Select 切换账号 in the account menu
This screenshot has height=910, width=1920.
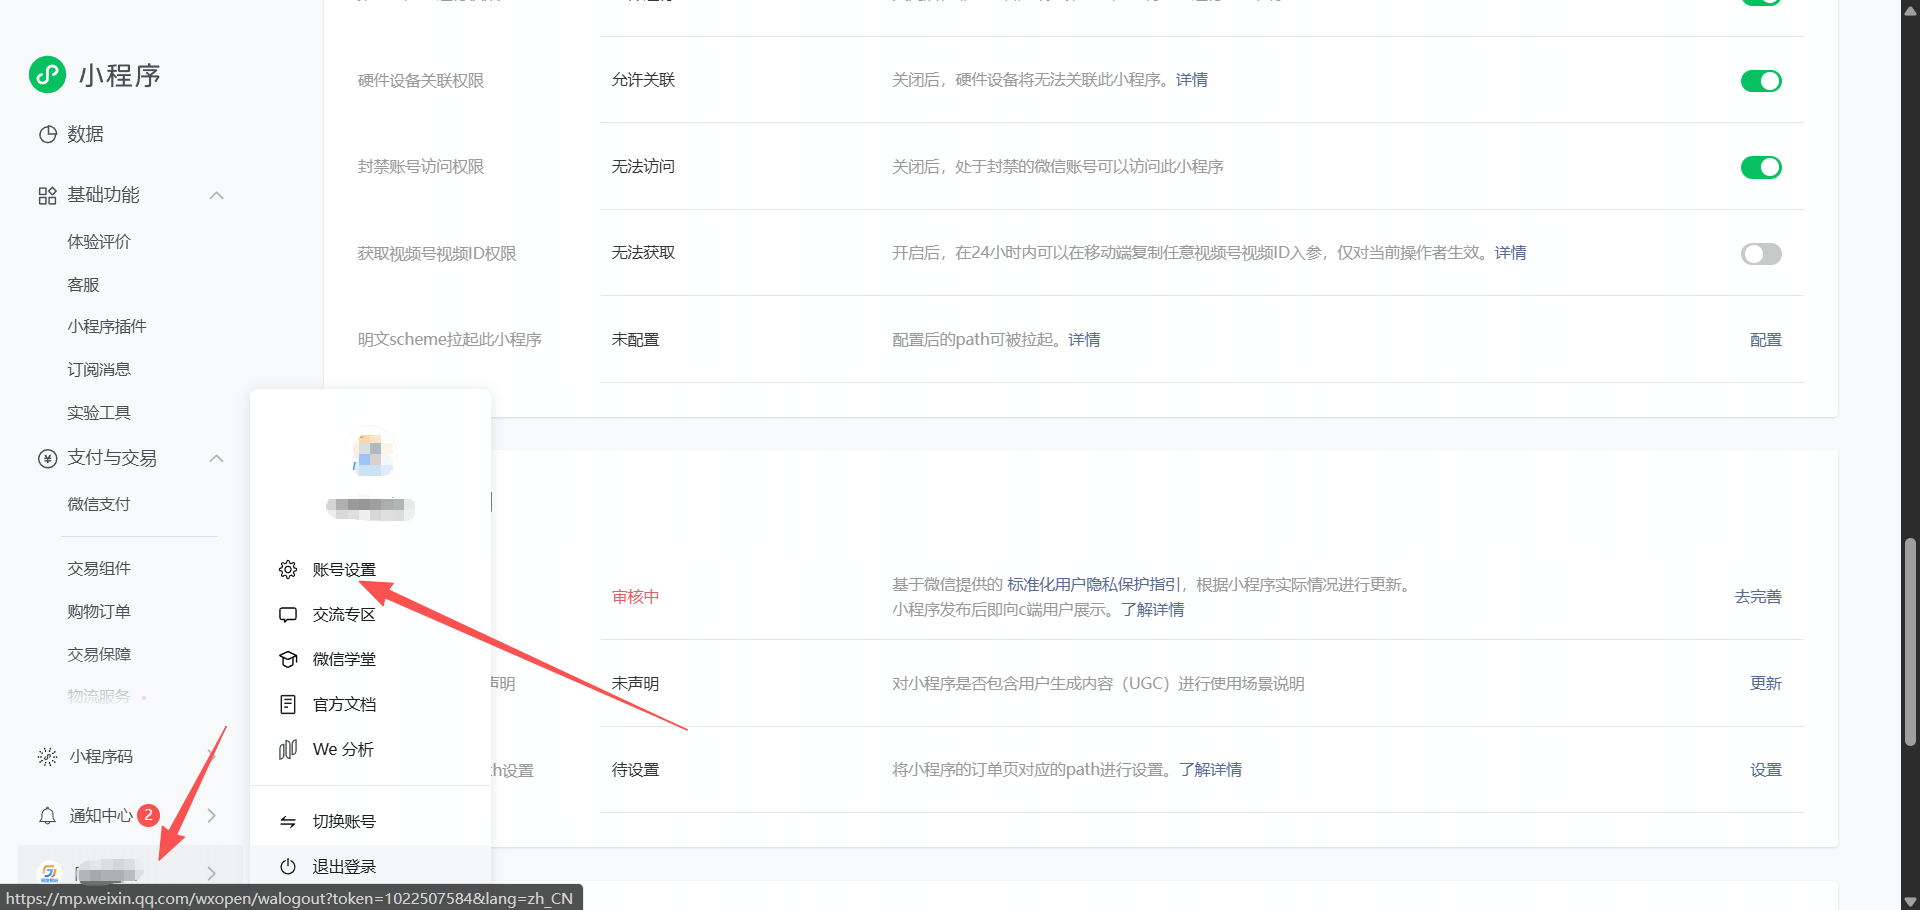point(343,821)
